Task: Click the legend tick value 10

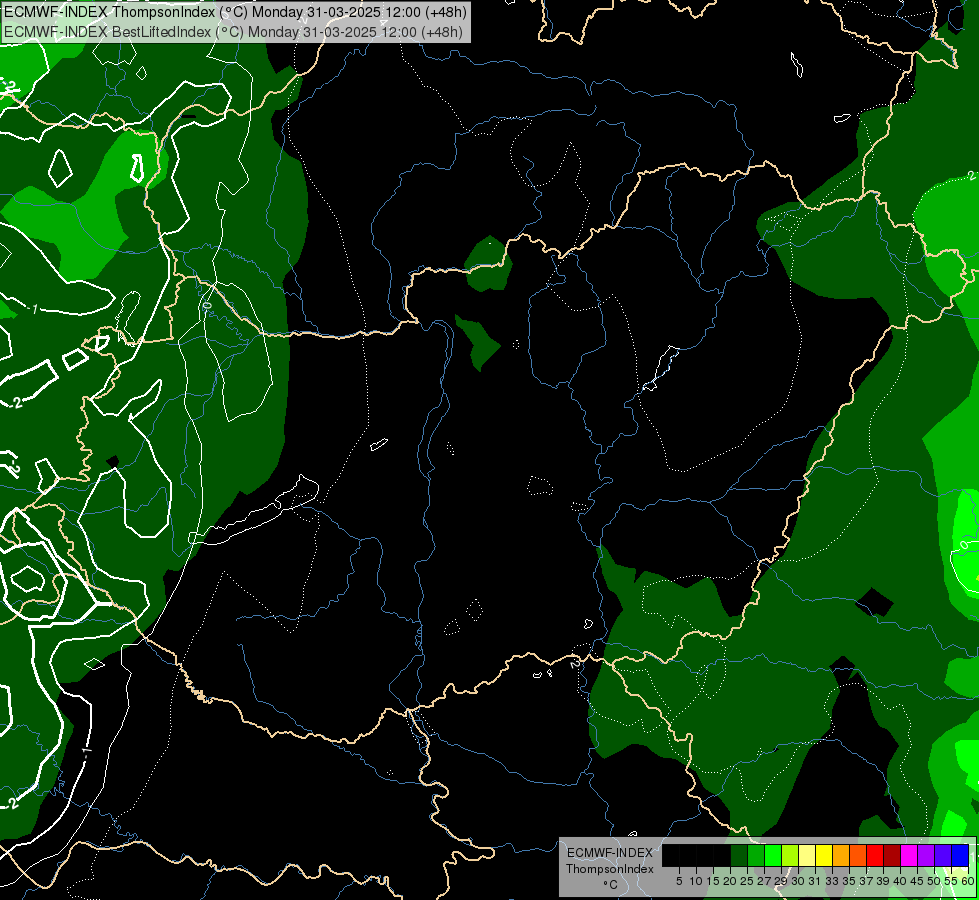Action: point(696,881)
